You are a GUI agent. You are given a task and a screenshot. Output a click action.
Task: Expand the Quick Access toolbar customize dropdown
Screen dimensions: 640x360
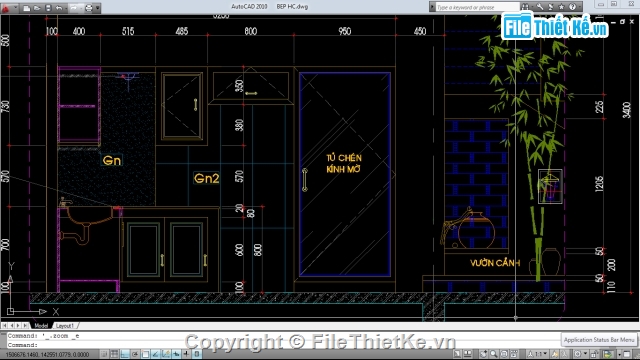point(98,8)
